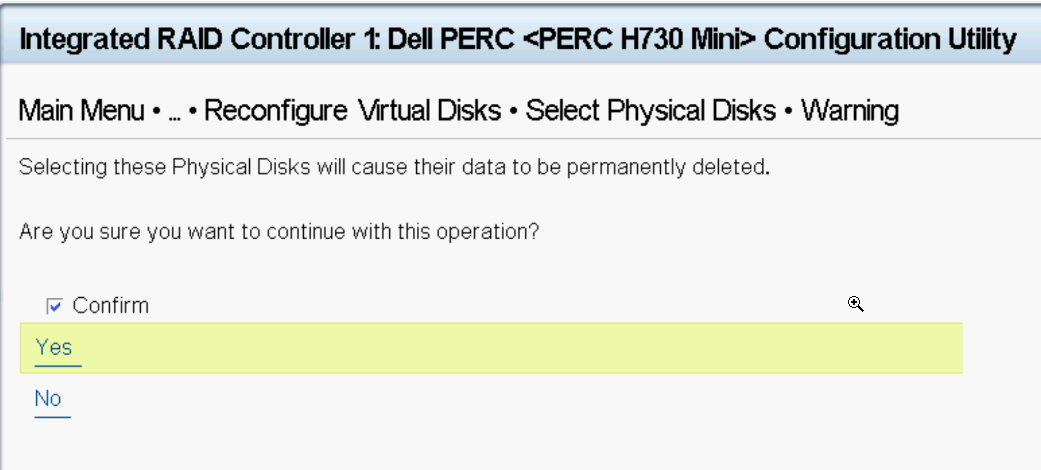1041x470 pixels.
Task: Choose No to cancel the operation
Action: (48, 399)
